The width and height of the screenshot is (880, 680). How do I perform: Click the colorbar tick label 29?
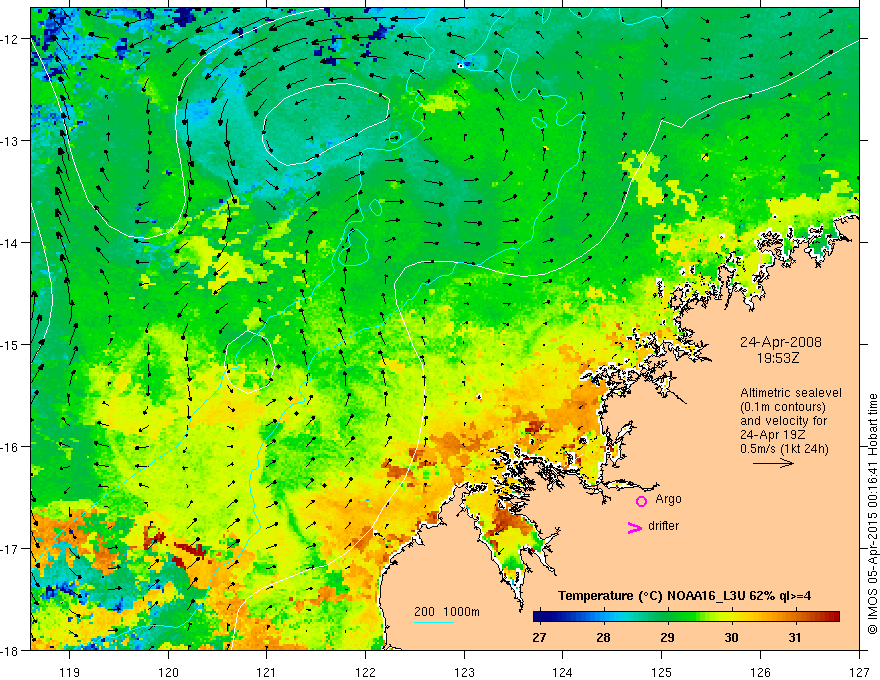point(667,638)
